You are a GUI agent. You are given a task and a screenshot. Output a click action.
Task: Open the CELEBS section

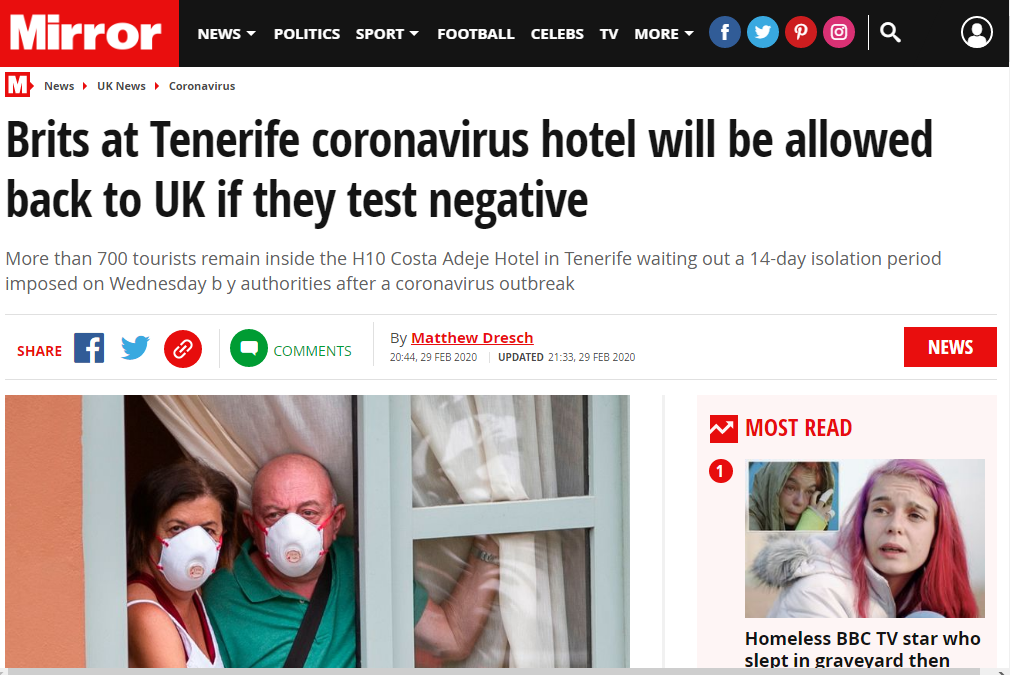[557, 33]
